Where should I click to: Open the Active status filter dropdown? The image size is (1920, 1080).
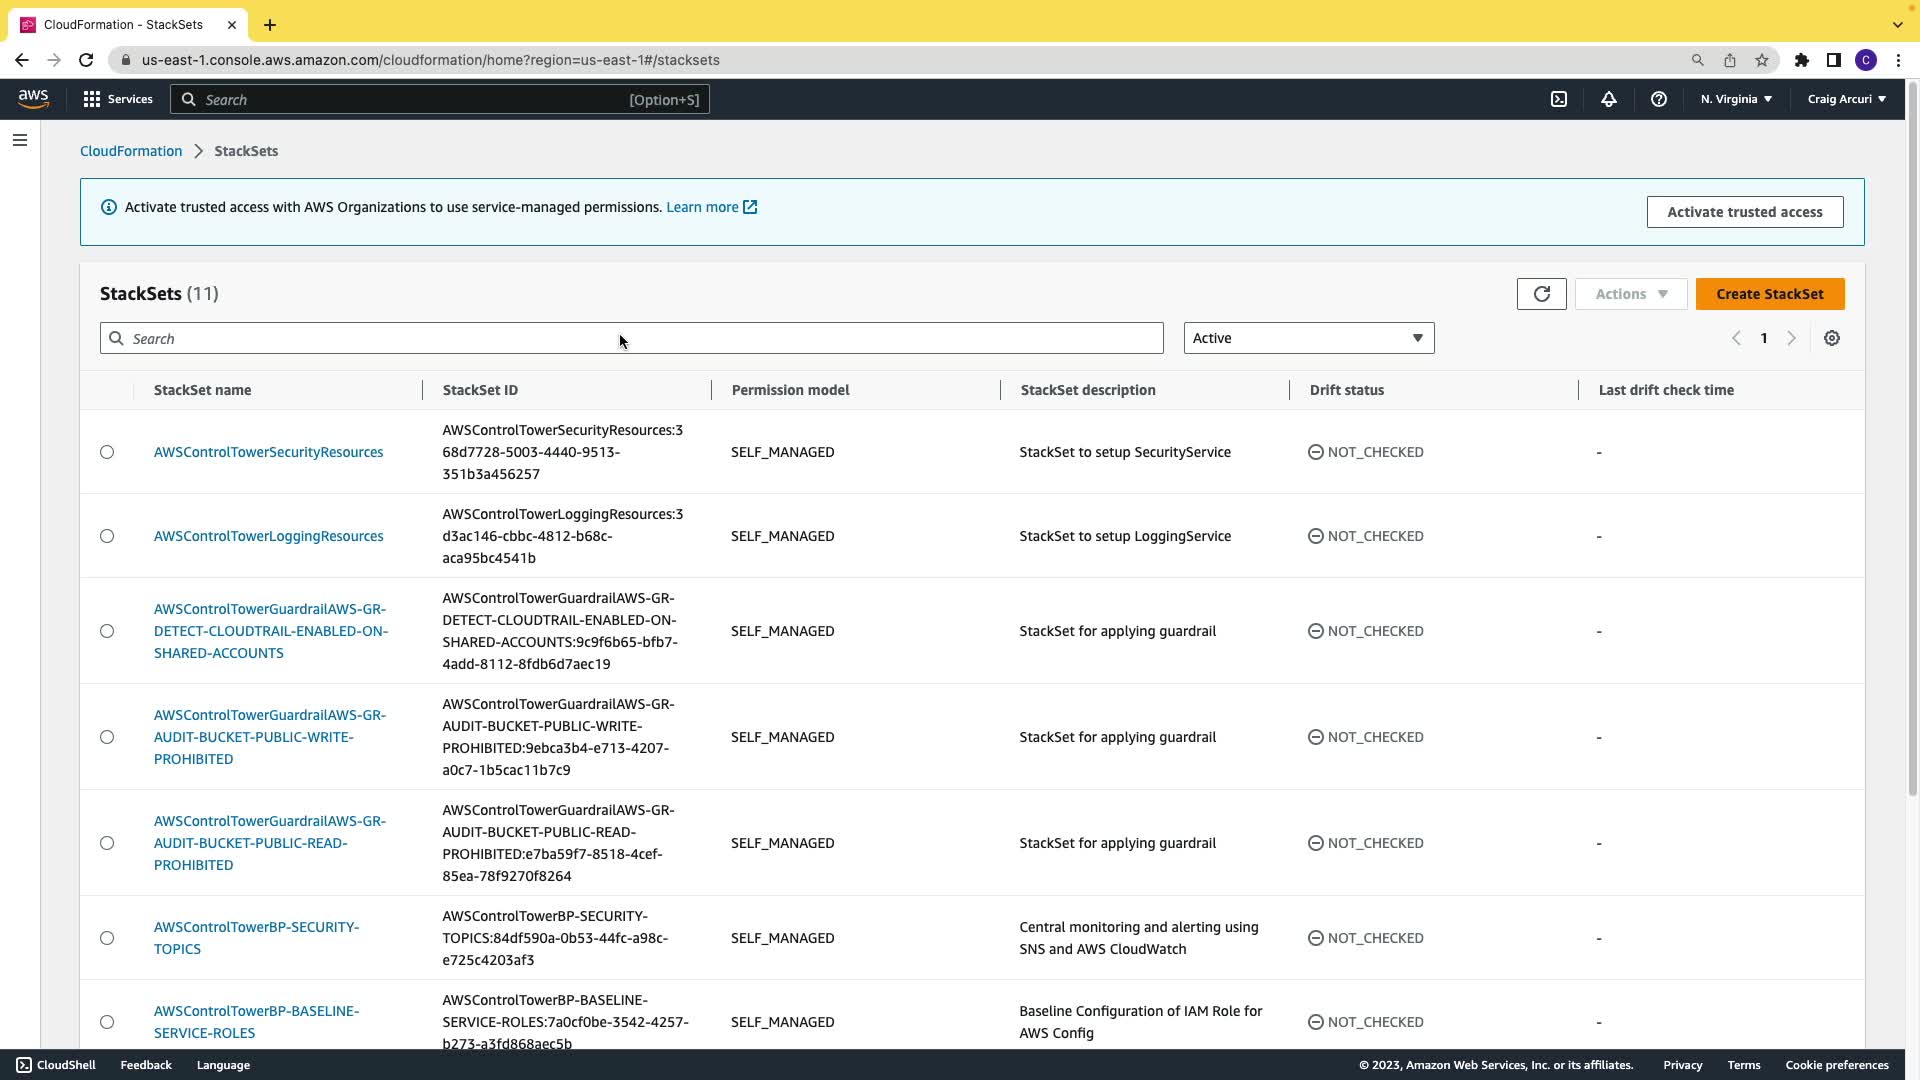1308,338
